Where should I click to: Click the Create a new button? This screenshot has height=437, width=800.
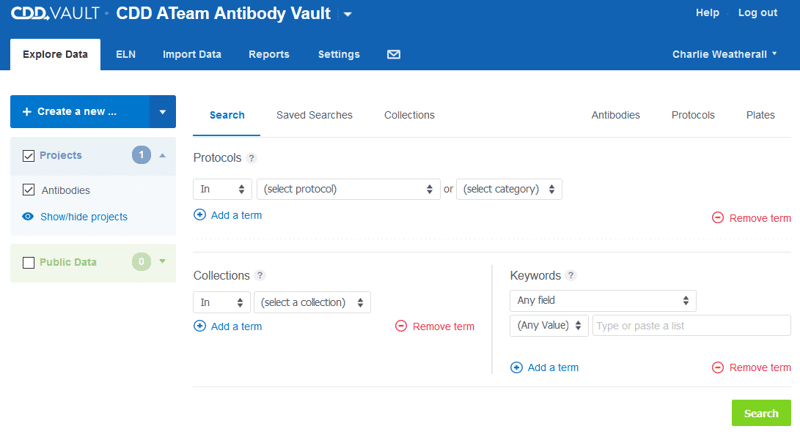(x=80, y=112)
